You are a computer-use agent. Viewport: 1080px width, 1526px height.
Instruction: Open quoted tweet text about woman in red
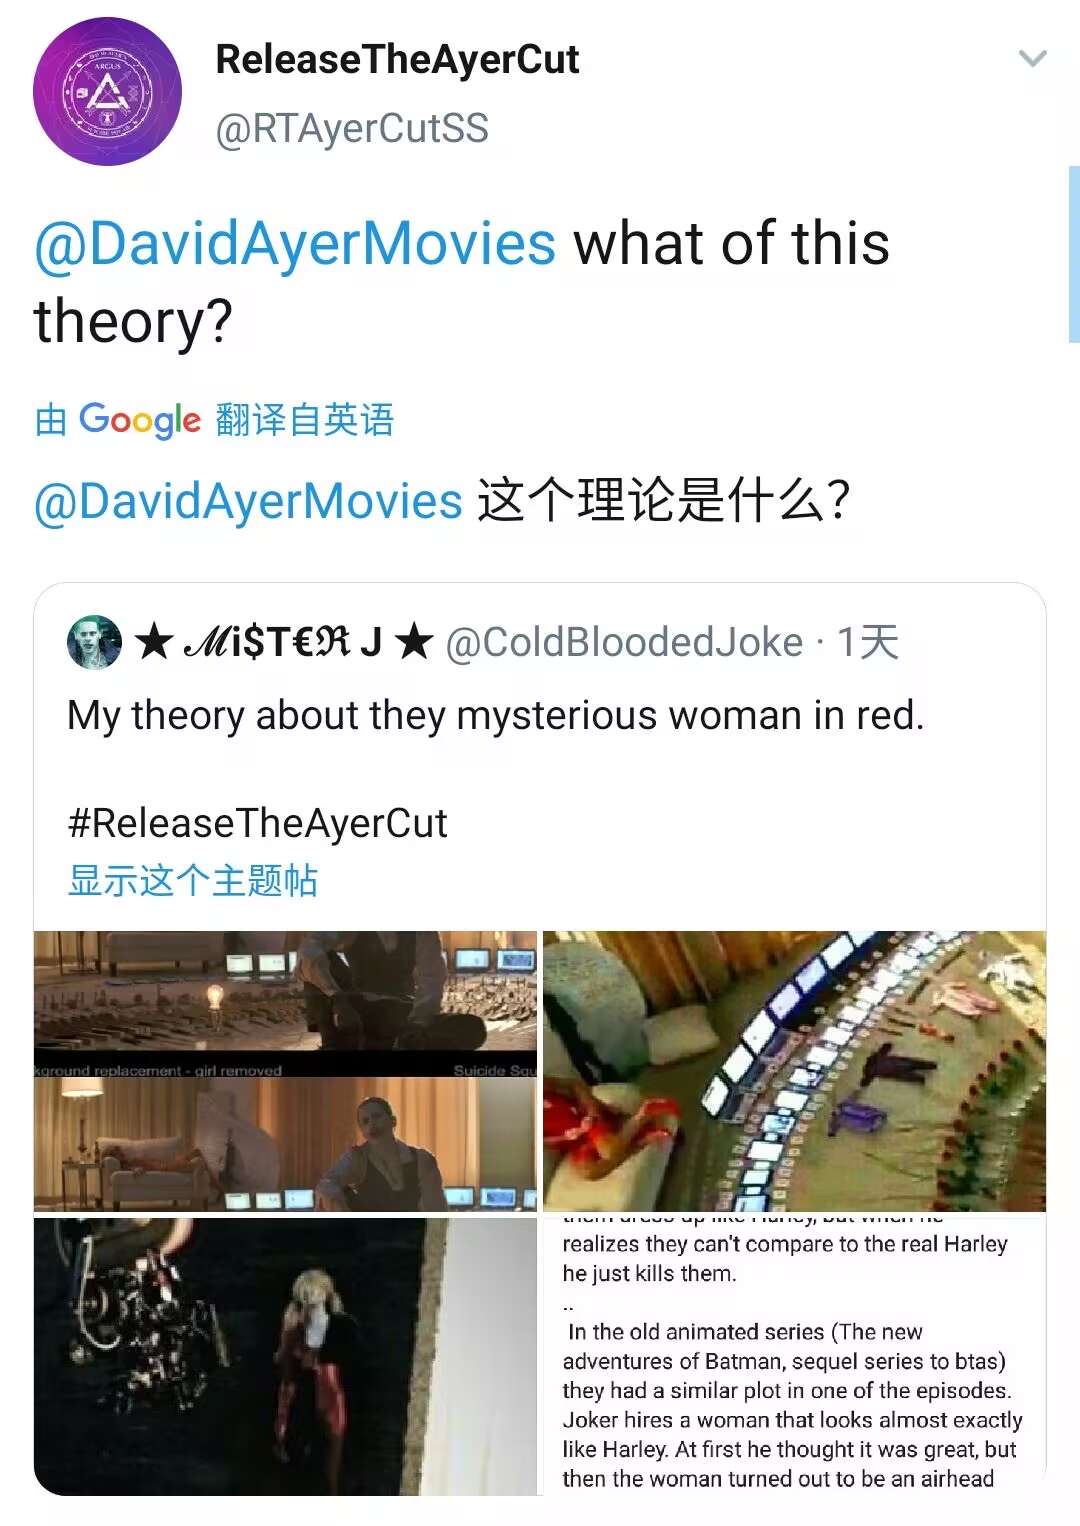tap(496, 716)
